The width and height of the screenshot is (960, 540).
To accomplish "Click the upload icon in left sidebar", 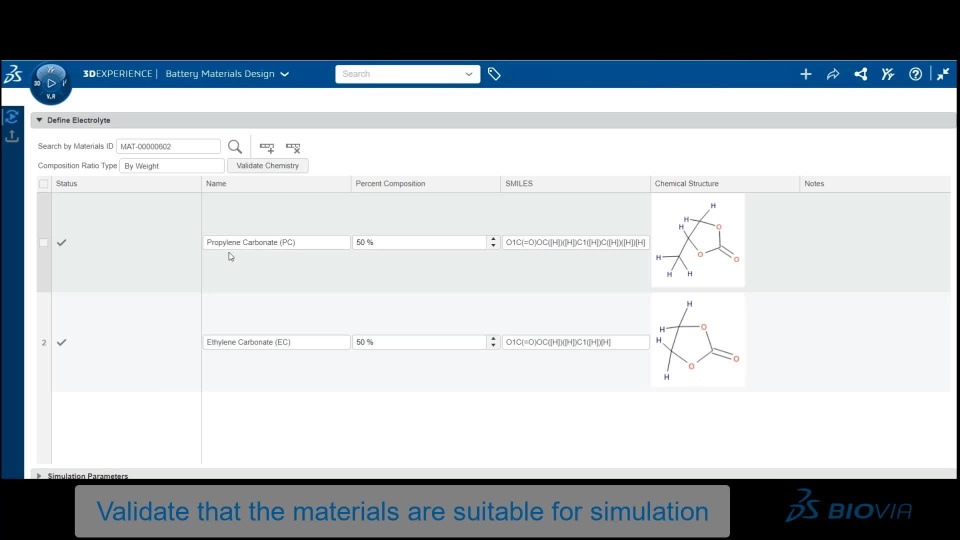I will (x=12, y=136).
